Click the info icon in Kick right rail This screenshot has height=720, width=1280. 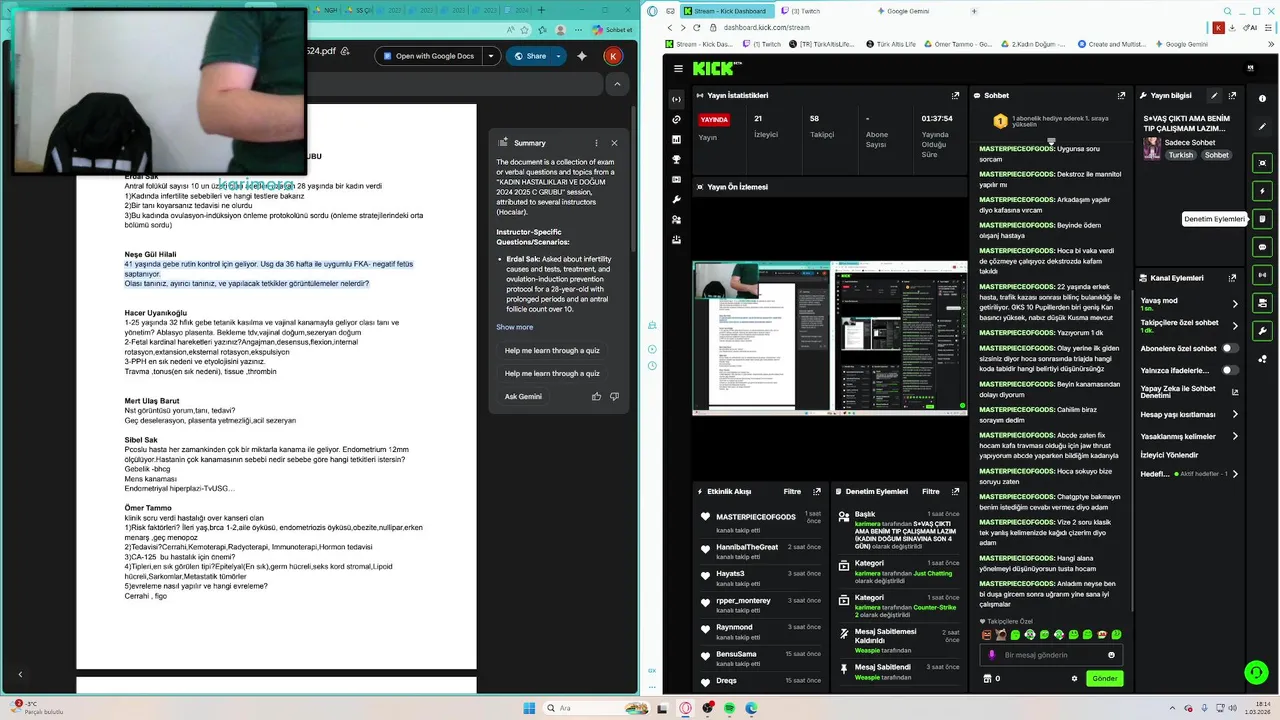pyautogui.click(x=1262, y=99)
